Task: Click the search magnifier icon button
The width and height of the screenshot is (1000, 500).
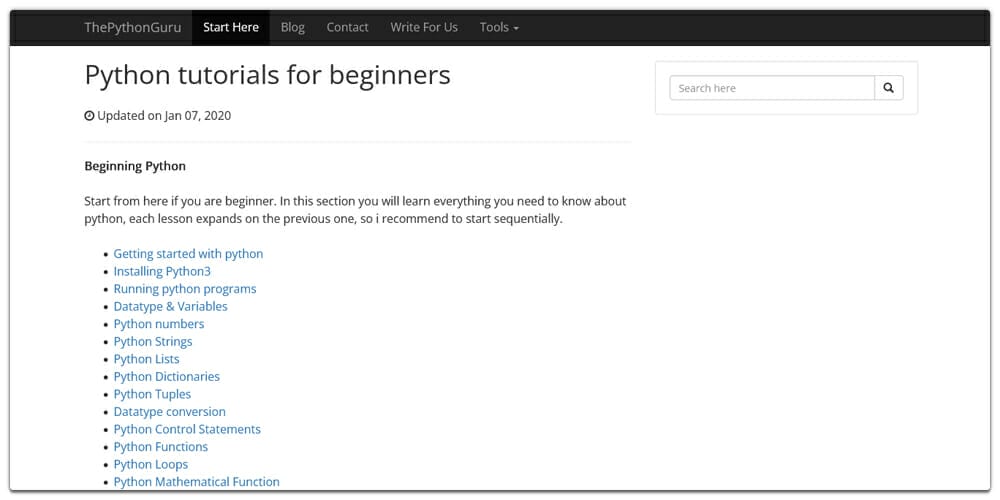Action: click(x=888, y=88)
